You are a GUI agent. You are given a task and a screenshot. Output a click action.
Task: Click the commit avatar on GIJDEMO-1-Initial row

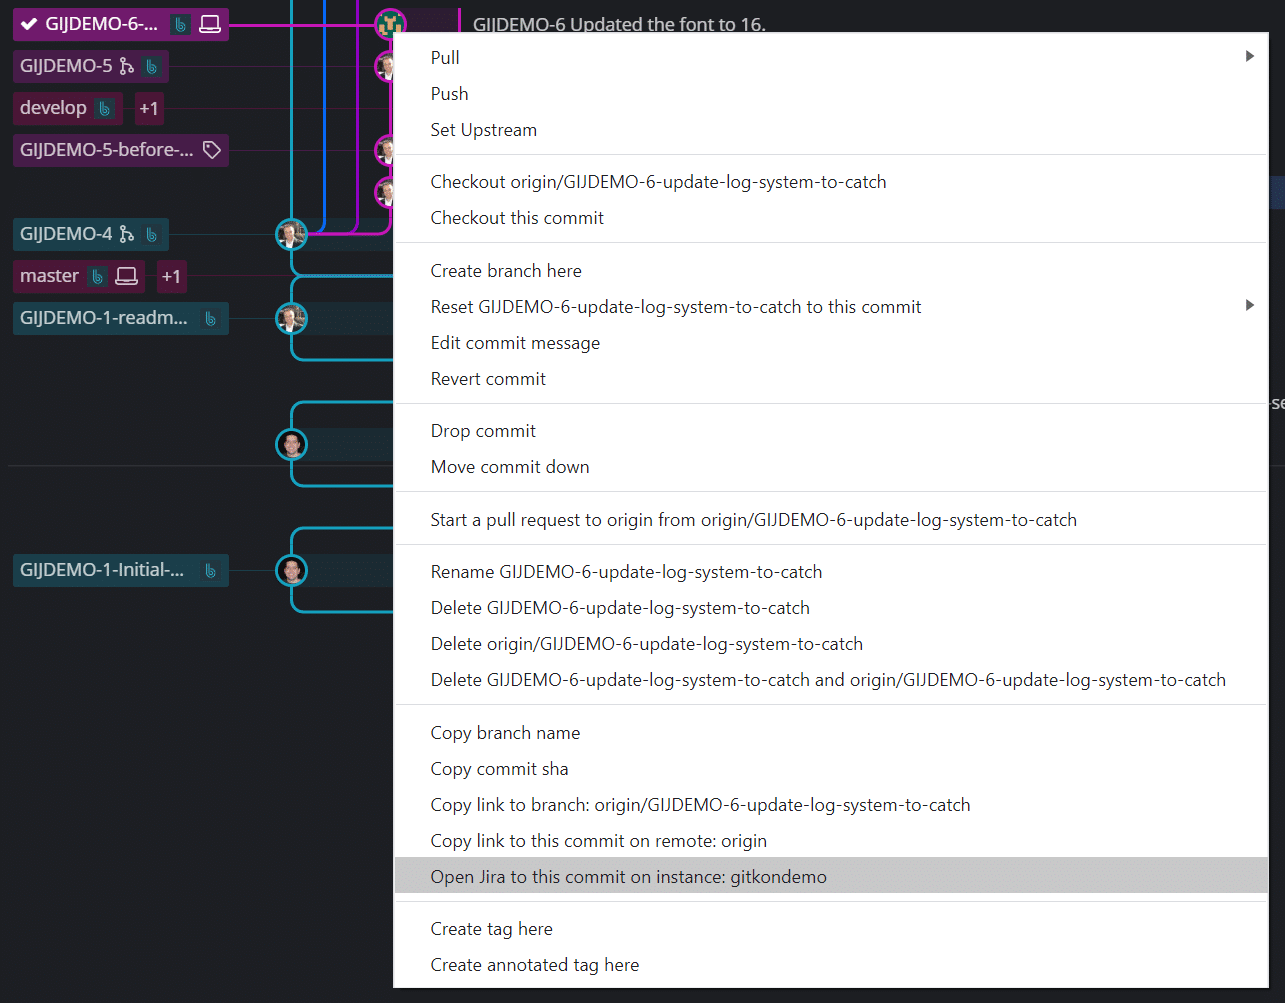290,570
